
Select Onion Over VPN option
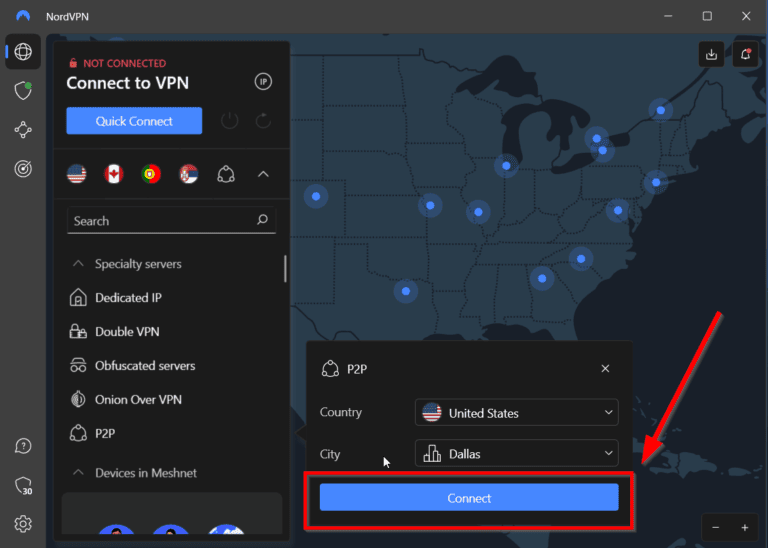tap(138, 400)
